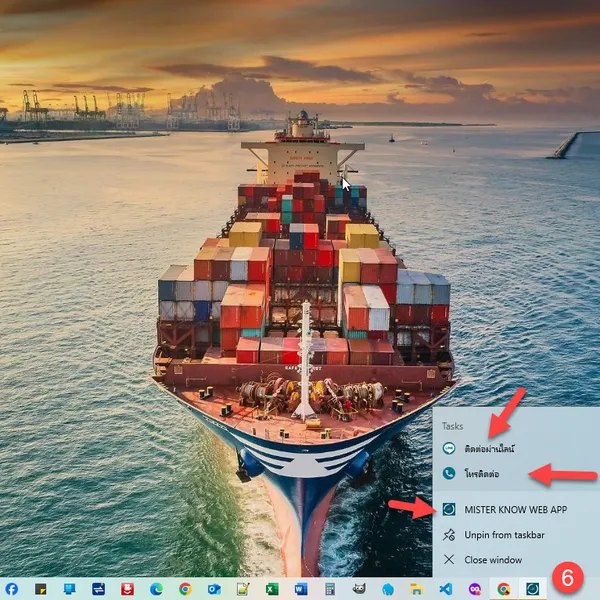Select the LINE contact task in jump list

(490, 449)
